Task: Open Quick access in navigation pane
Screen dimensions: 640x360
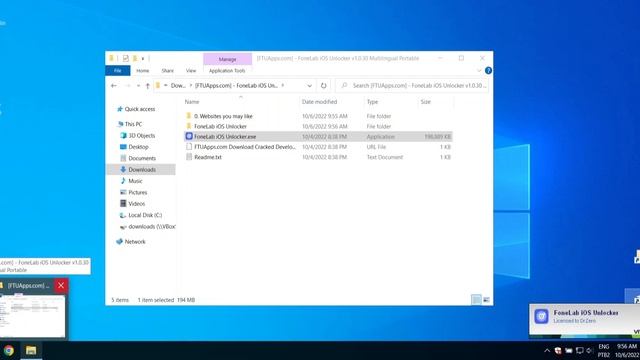Action: (x=140, y=109)
